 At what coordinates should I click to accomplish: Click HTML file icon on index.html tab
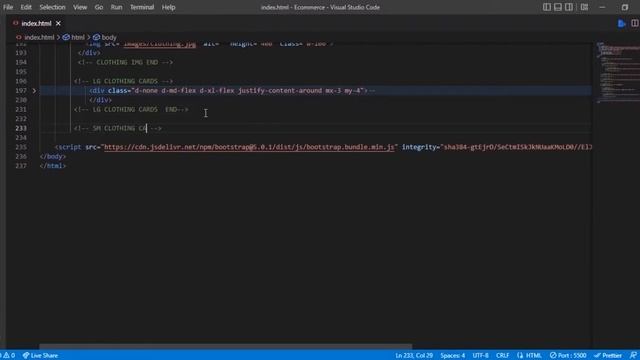click(16, 24)
